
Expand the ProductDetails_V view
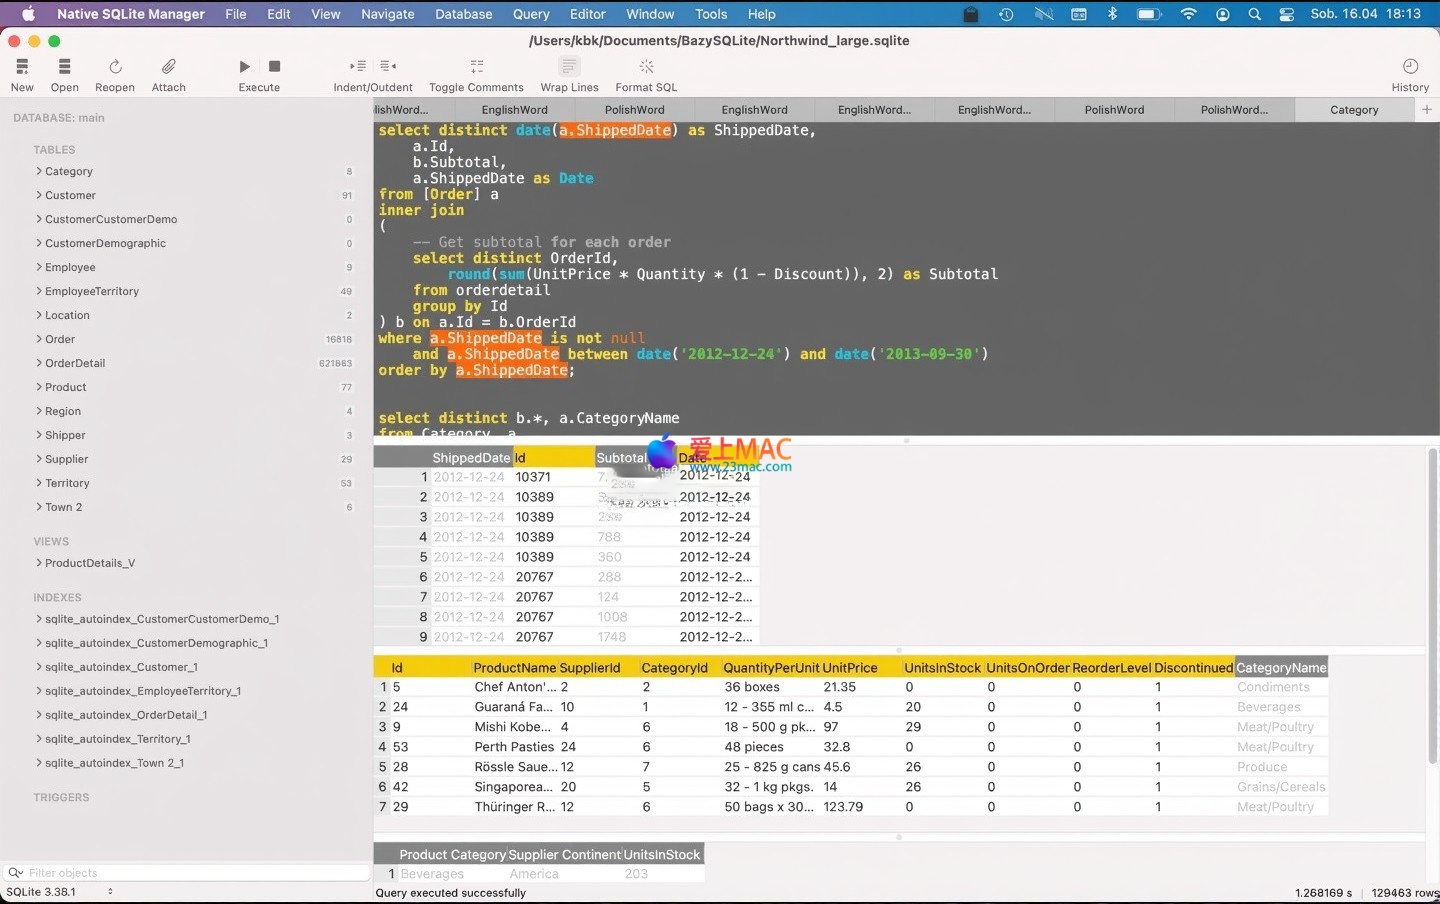point(39,563)
